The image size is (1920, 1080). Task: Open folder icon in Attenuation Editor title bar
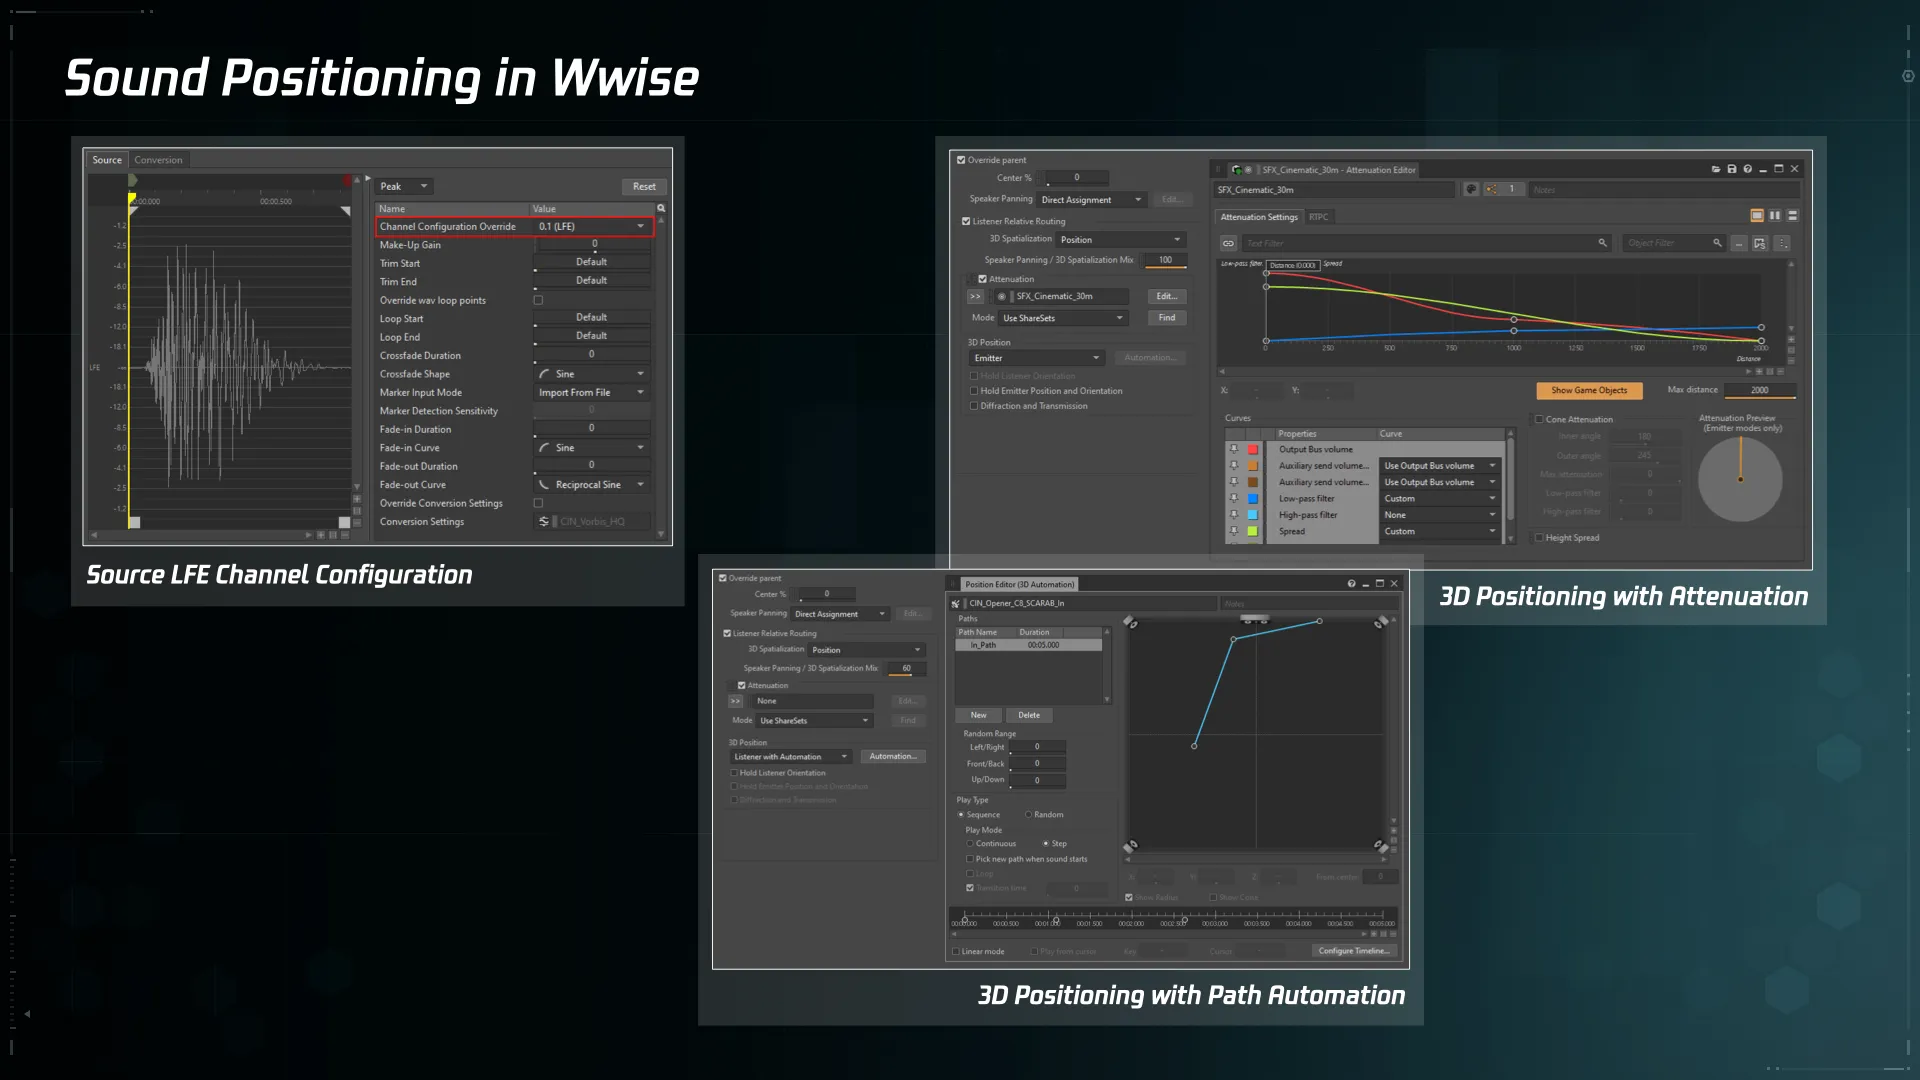[1716, 169]
